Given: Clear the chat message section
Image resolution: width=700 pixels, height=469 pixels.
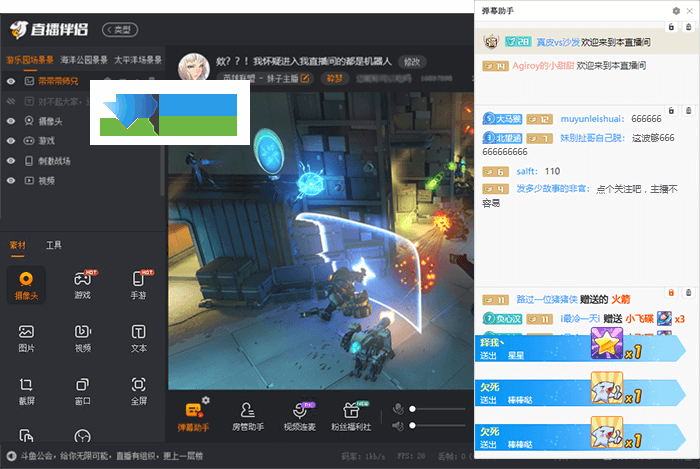Looking at the screenshot, I should tap(688, 110).
